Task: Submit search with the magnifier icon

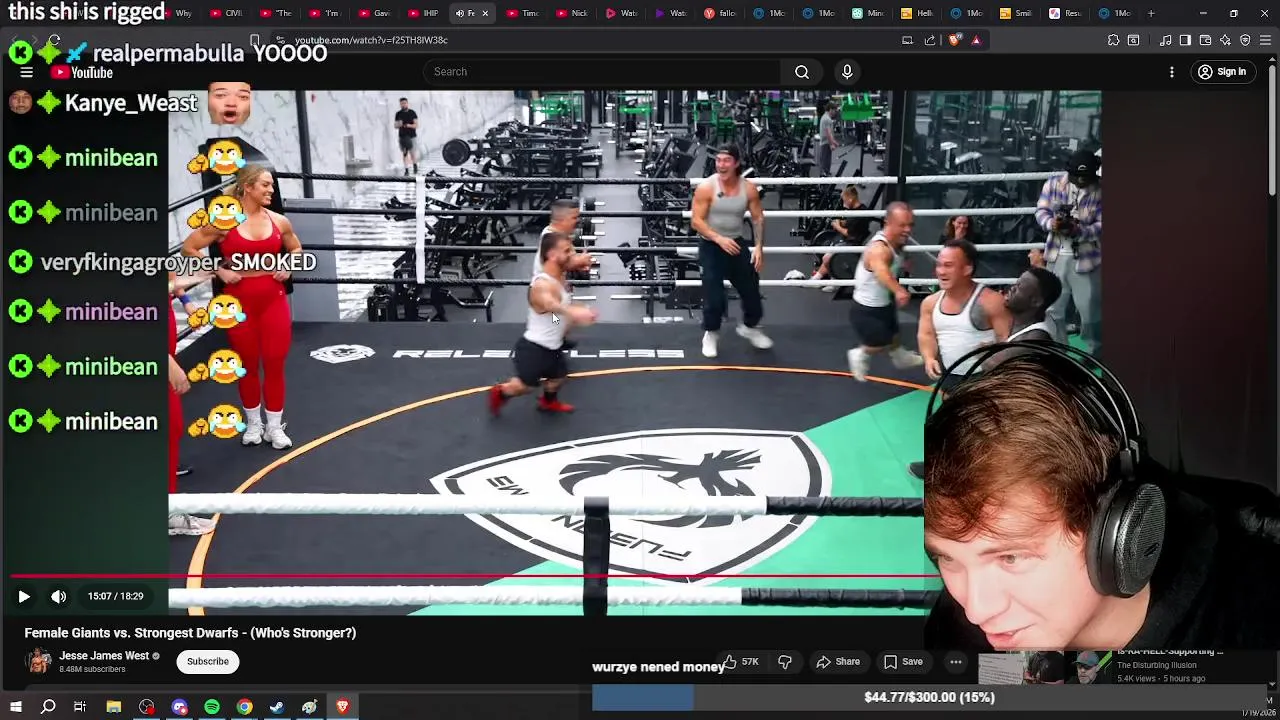Action: coord(802,72)
